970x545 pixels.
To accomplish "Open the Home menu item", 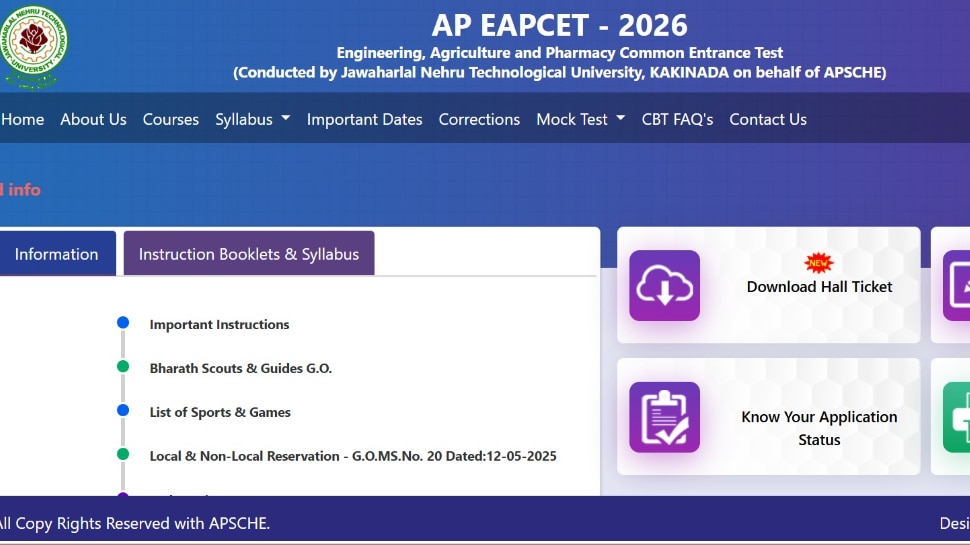I will click(22, 119).
